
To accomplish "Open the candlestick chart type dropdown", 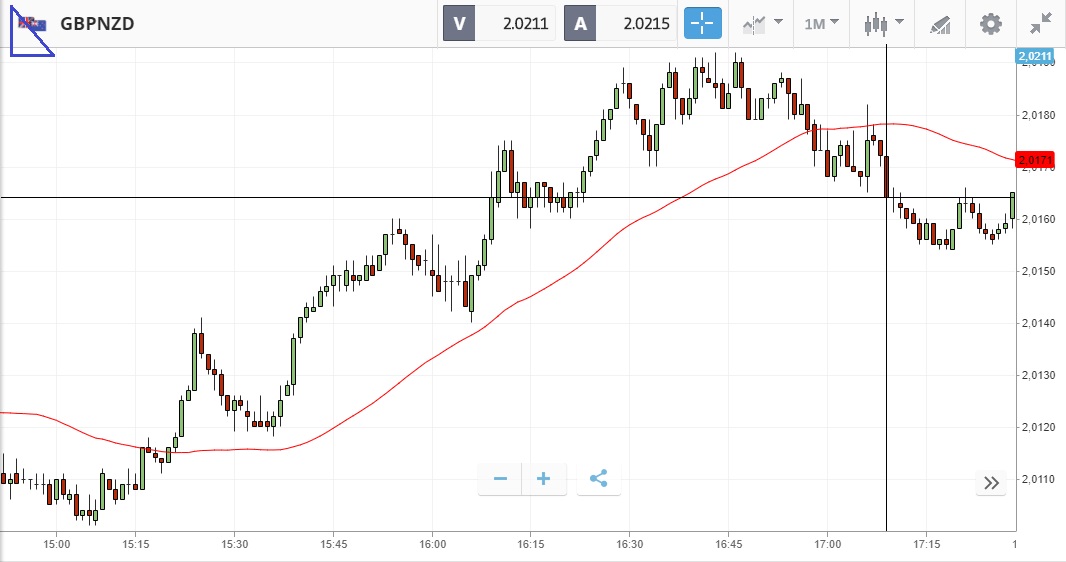I will point(884,23).
